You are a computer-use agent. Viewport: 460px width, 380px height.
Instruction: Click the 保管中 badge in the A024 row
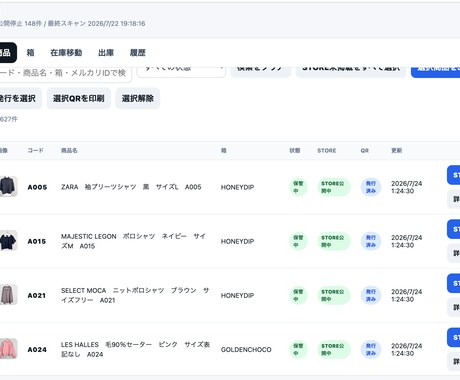point(298,349)
